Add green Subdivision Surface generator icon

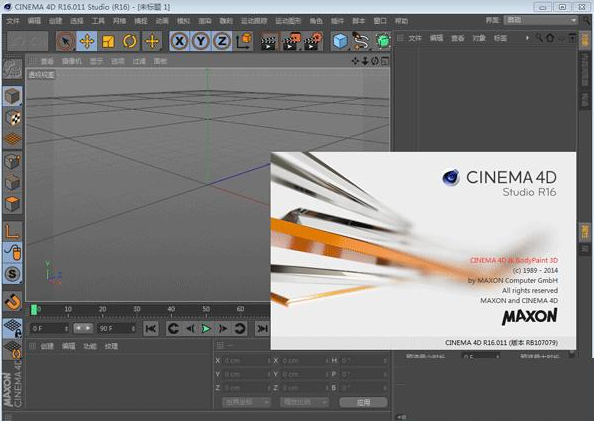pyautogui.click(x=383, y=41)
